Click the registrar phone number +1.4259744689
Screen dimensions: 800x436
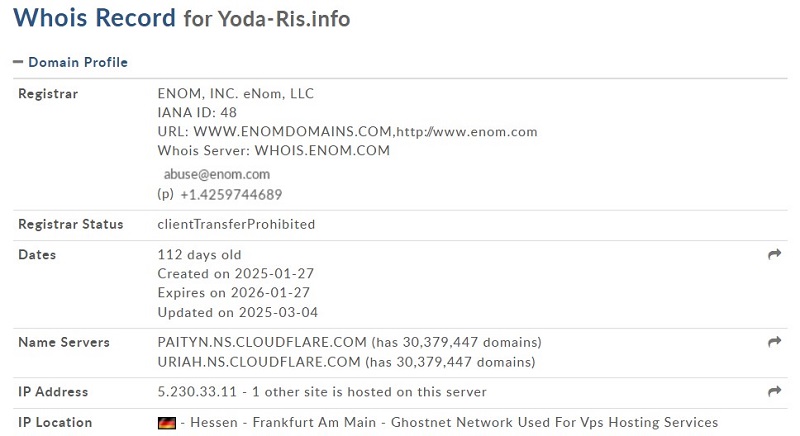click(231, 195)
